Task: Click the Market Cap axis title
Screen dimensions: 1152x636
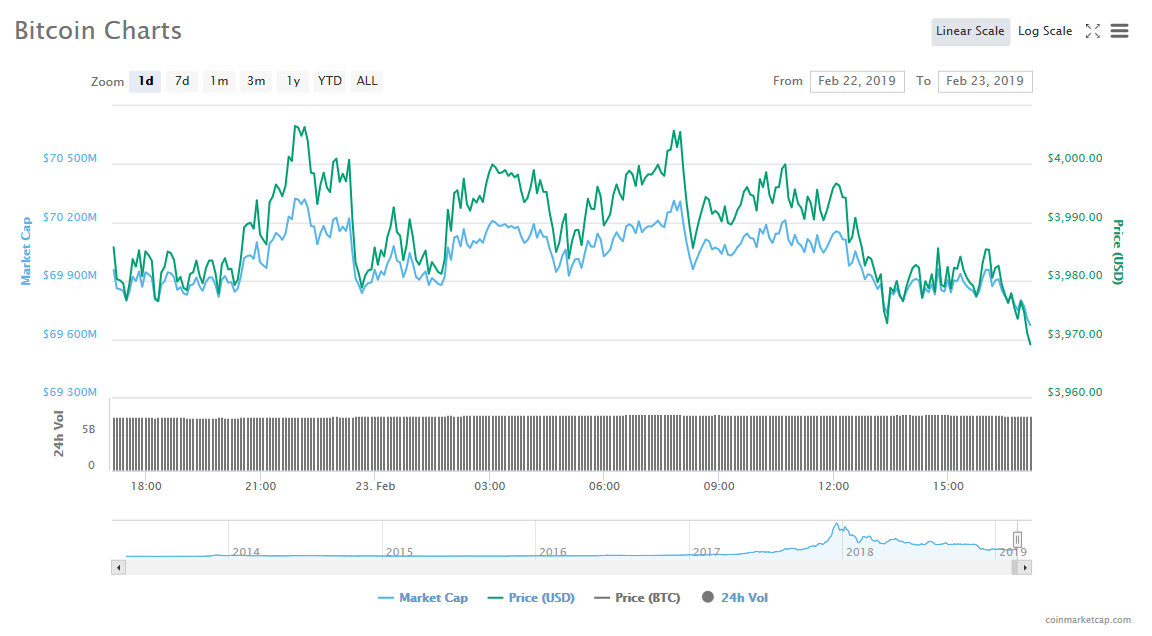Action: tap(26, 251)
